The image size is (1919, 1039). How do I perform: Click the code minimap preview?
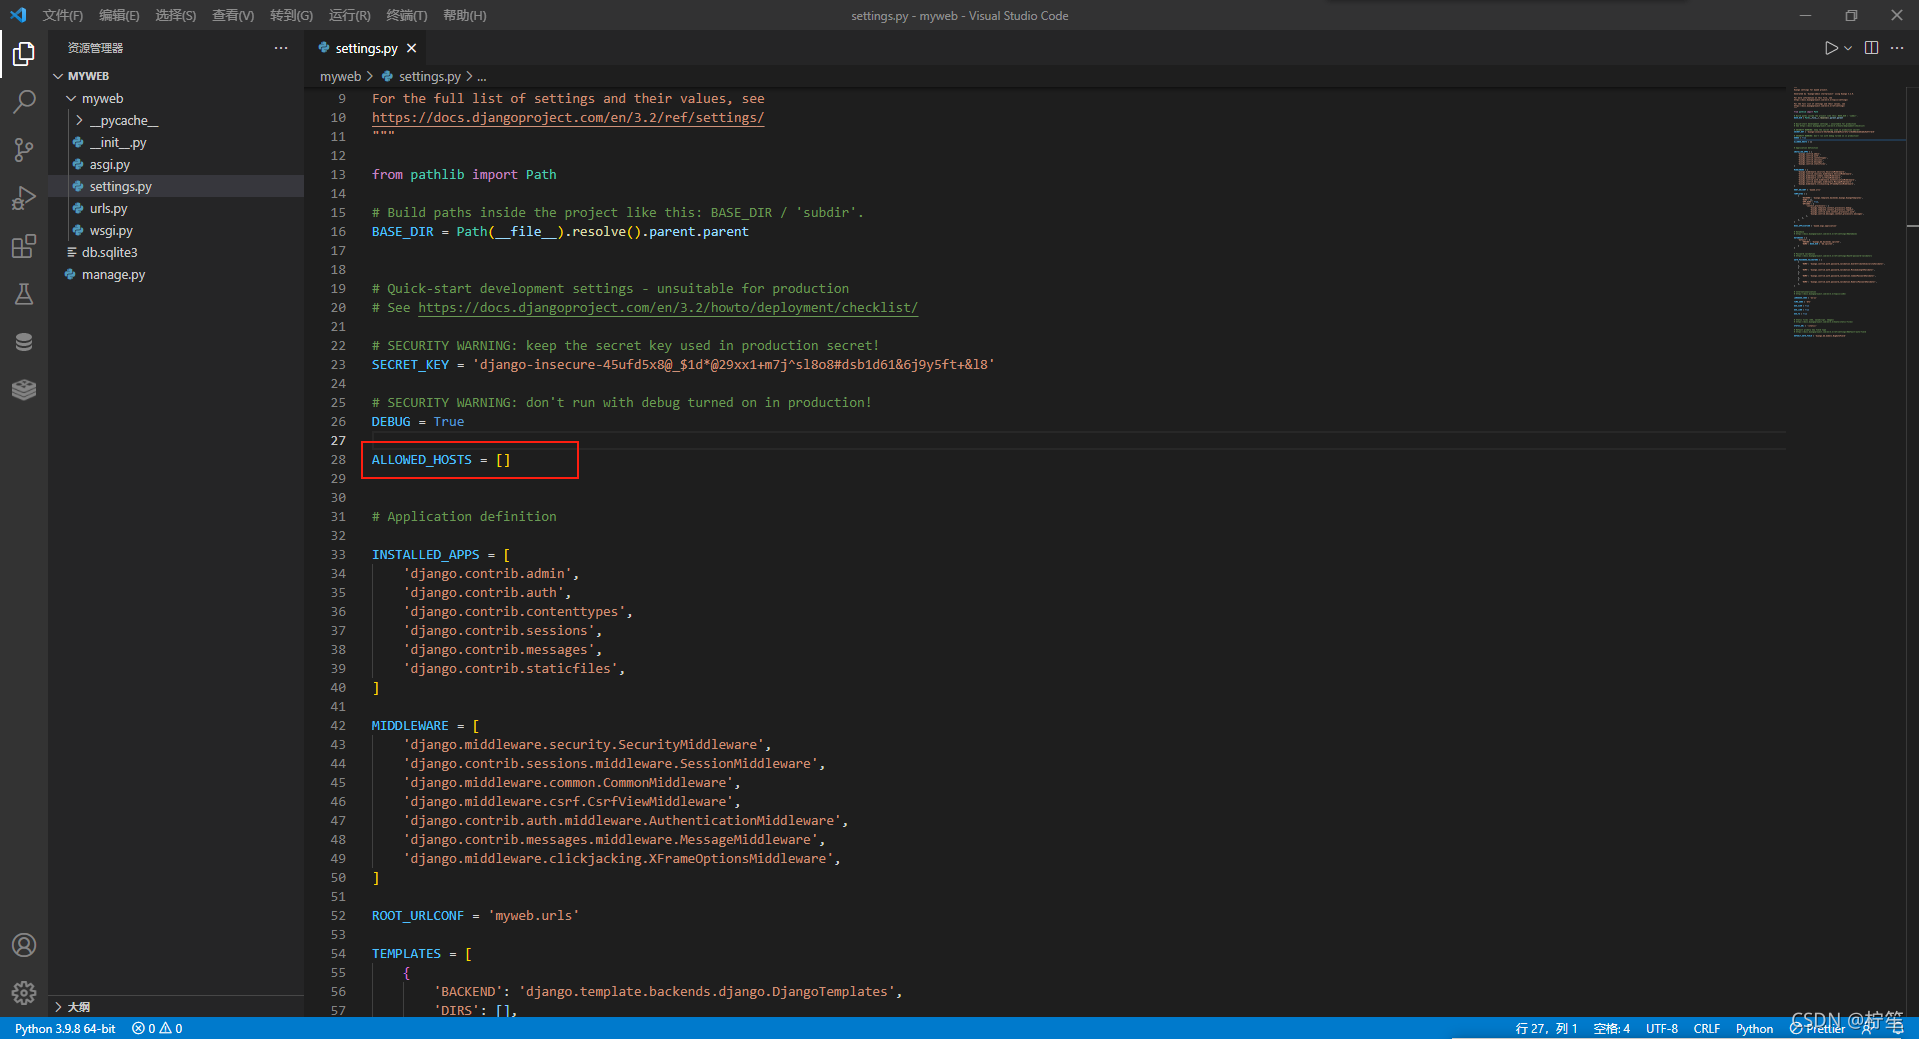(x=1846, y=212)
